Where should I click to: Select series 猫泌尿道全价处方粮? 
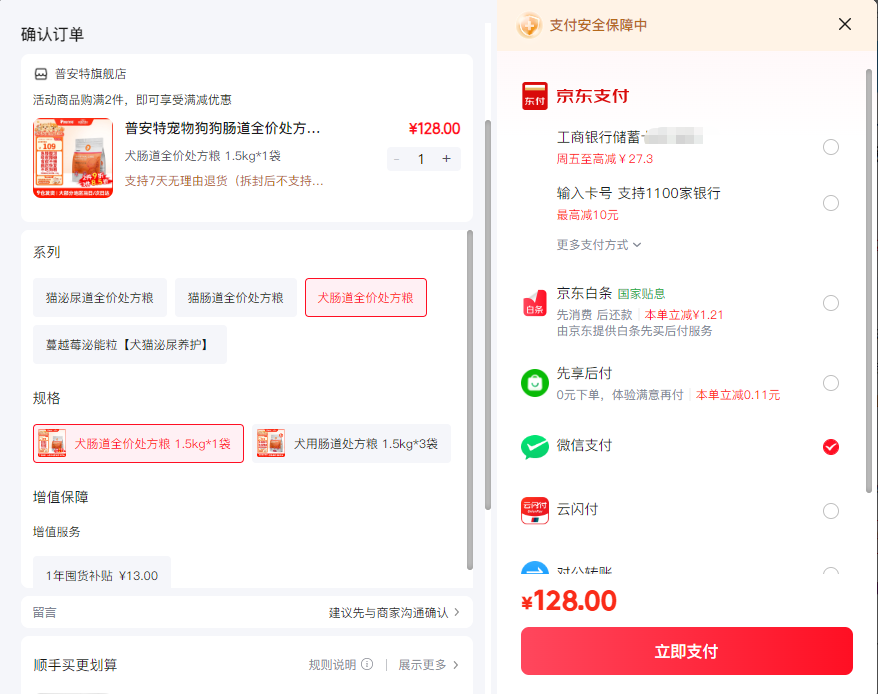coord(100,297)
